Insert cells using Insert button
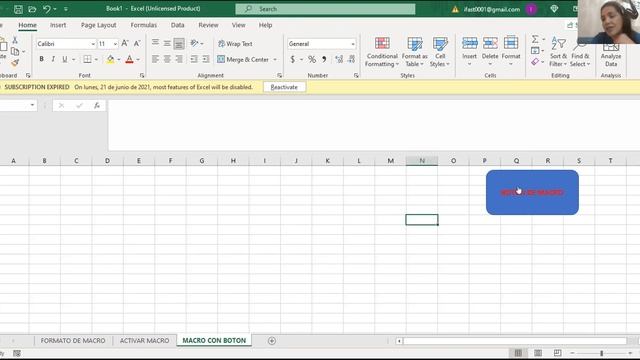 click(x=469, y=52)
